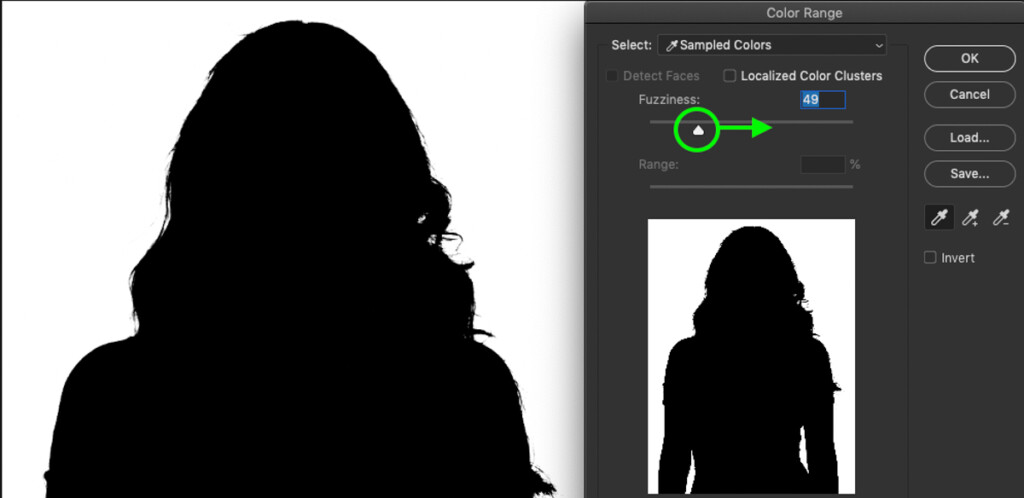1024x498 pixels.
Task: Click the Fuzziness slider handle
Action: [x=698, y=130]
